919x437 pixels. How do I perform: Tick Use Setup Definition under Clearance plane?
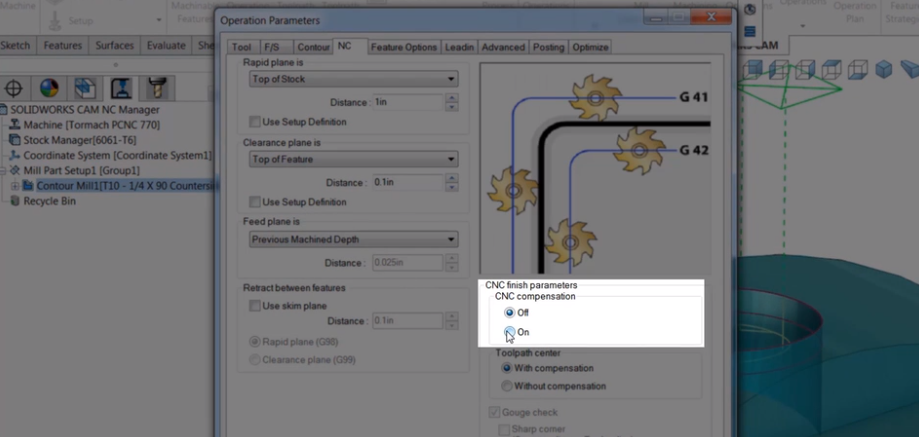[254, 202]
